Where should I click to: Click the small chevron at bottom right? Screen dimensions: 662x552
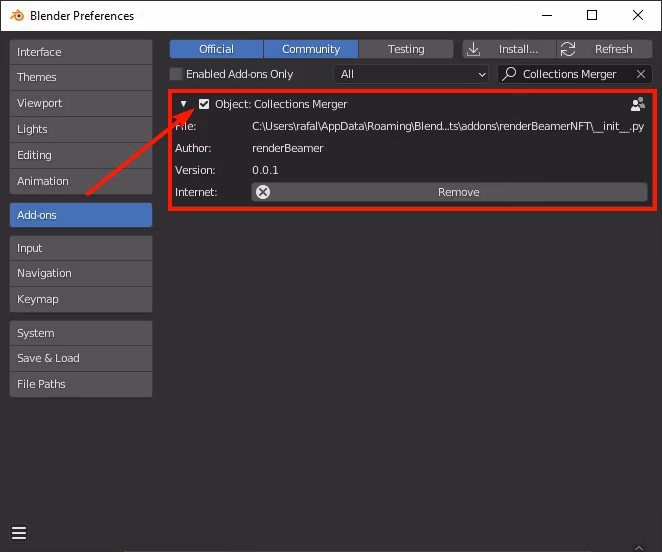(x=639, y=547)
